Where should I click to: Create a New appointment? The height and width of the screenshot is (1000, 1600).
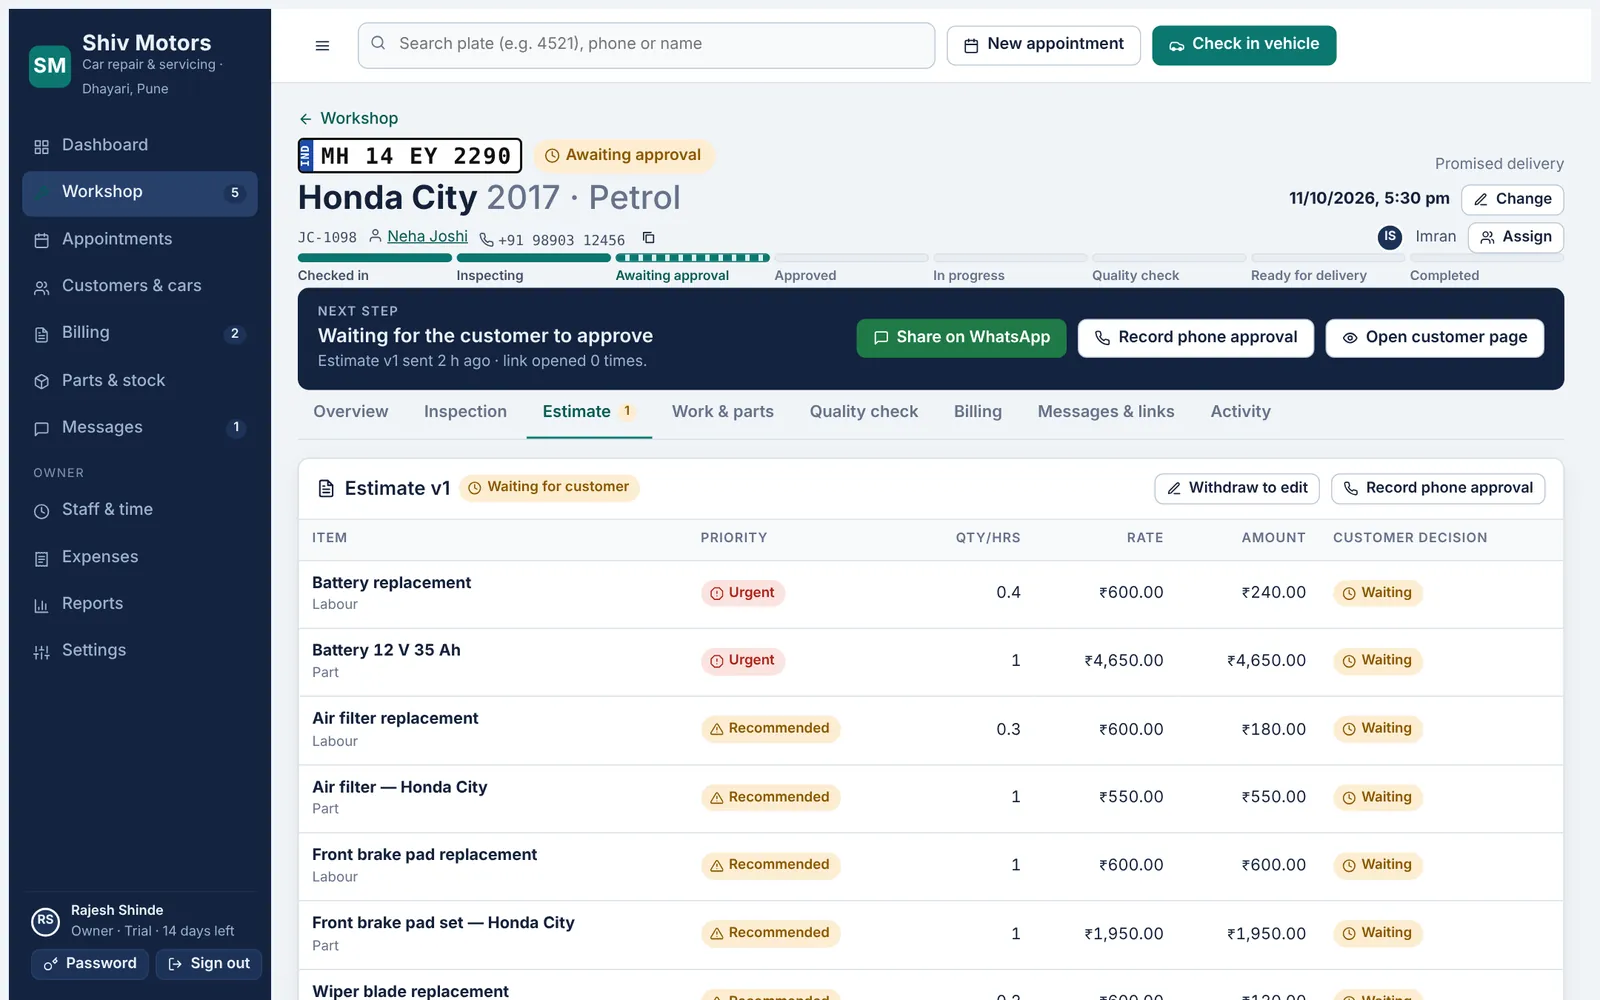1043,45
